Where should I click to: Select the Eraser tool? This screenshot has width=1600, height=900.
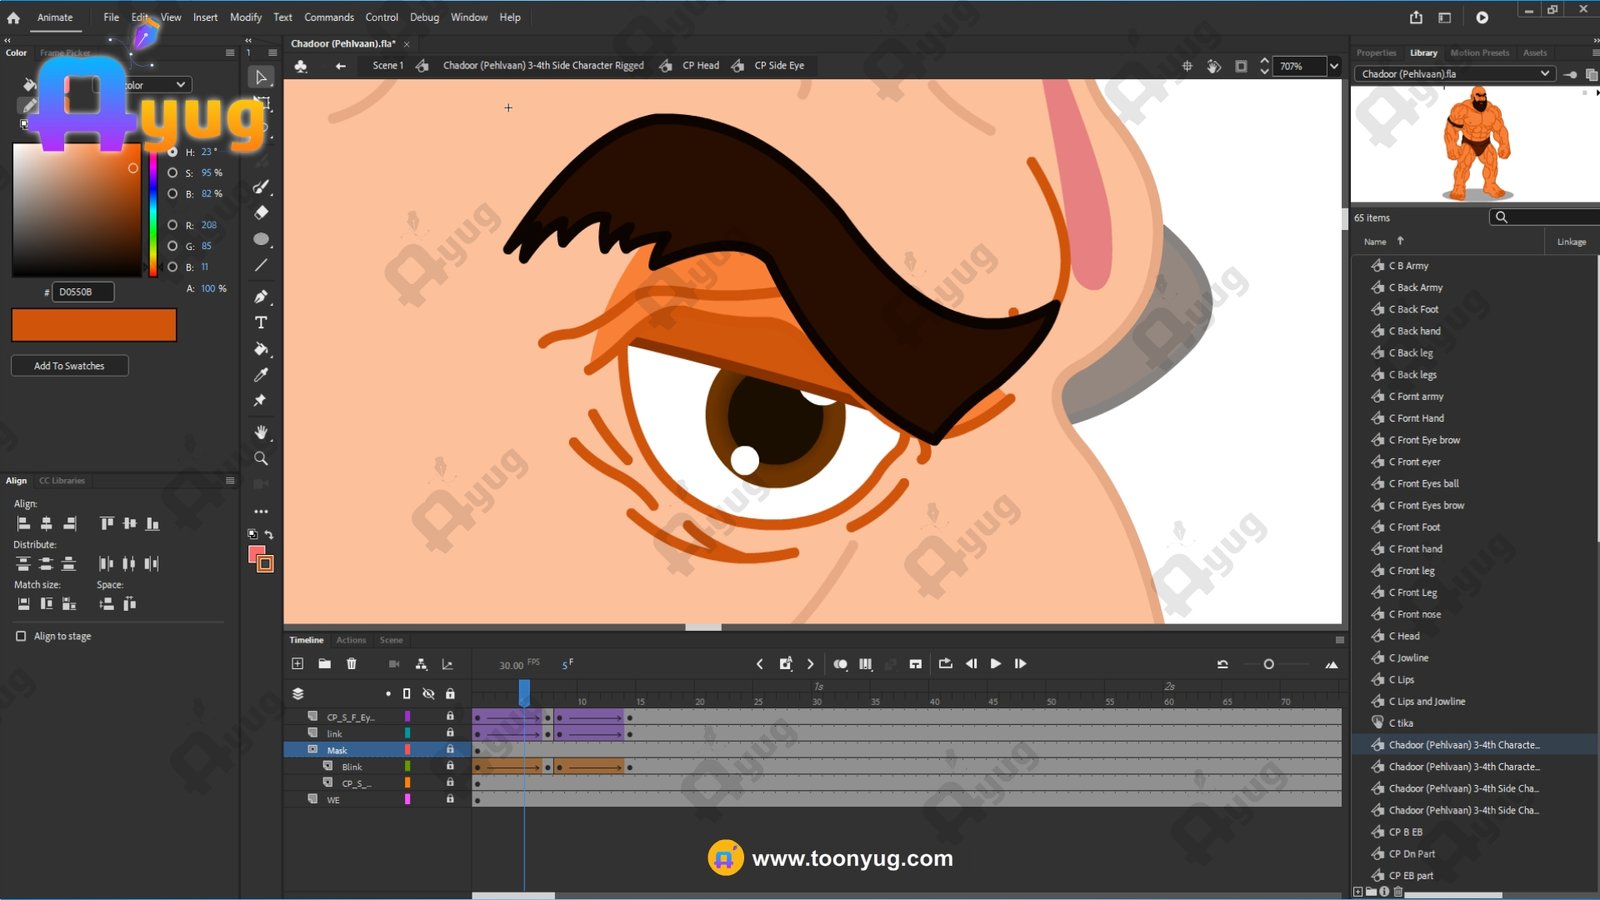(261, 213)
